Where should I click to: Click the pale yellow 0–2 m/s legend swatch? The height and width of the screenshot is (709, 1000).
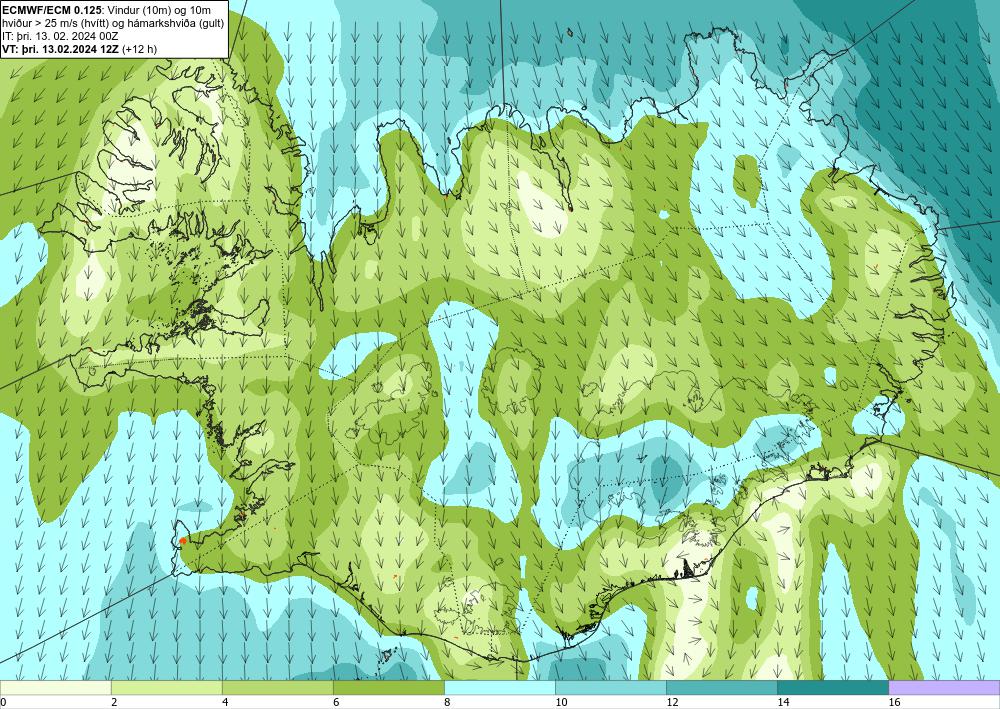(x=55, y=687)
